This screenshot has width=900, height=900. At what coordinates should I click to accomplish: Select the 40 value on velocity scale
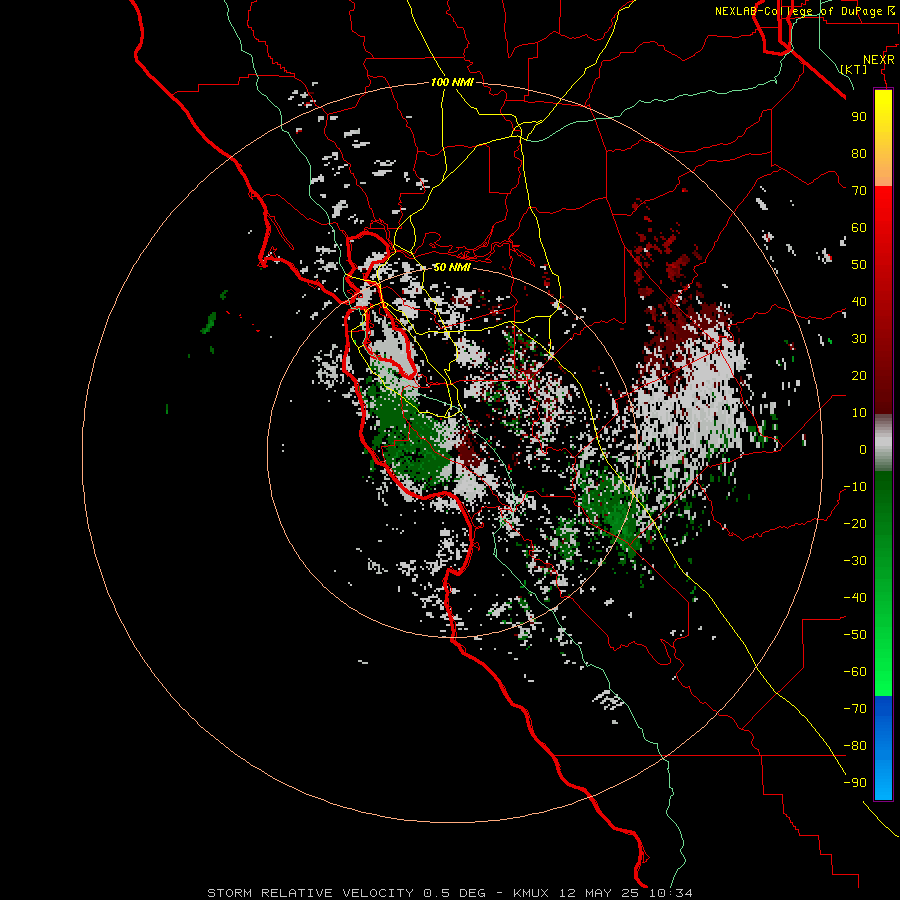click(x=859, y=301)
